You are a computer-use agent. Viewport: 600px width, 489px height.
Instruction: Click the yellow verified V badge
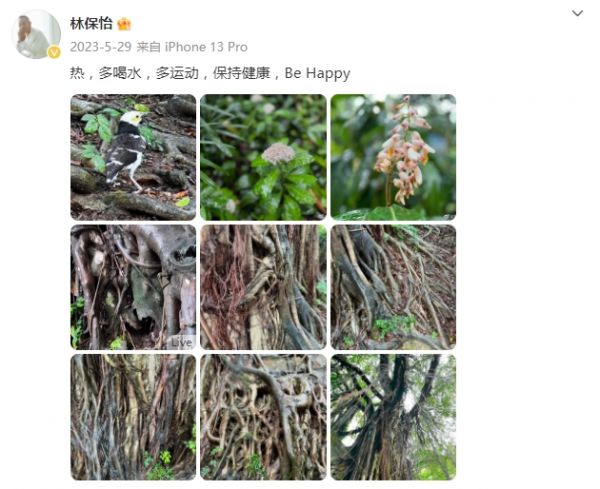(x=54, y=52)
